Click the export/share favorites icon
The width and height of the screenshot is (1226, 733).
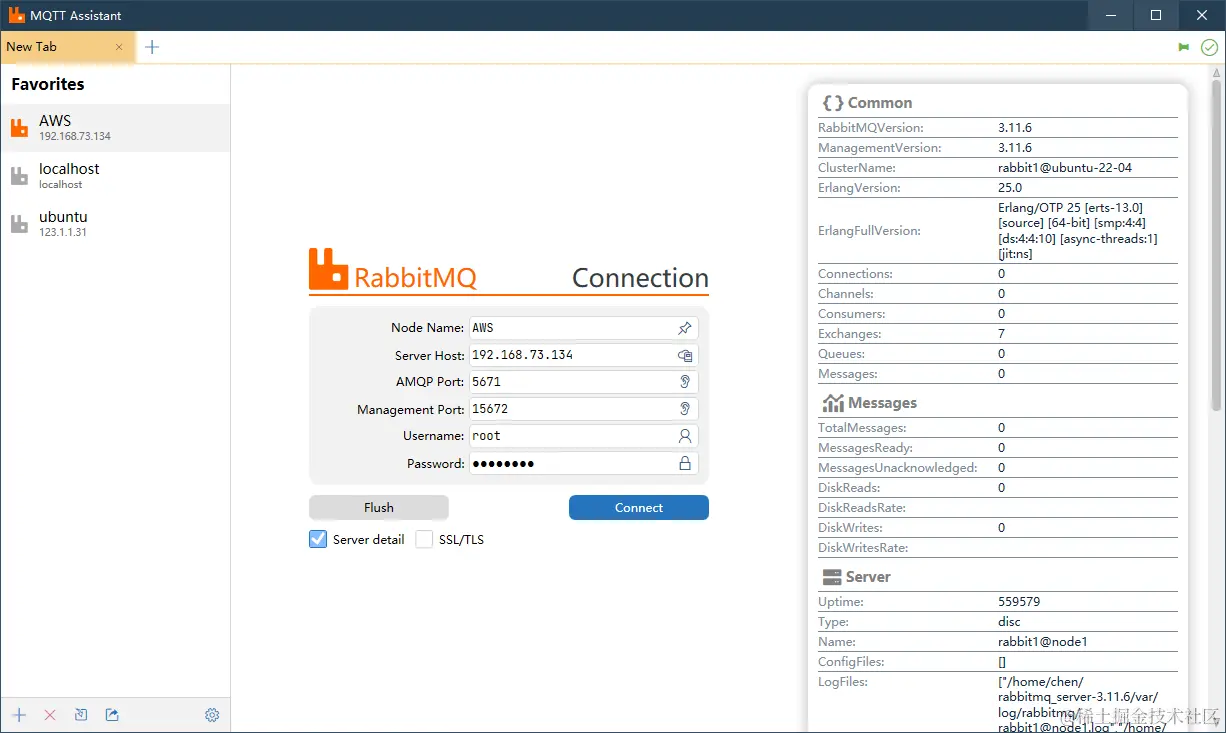point(112,715)
